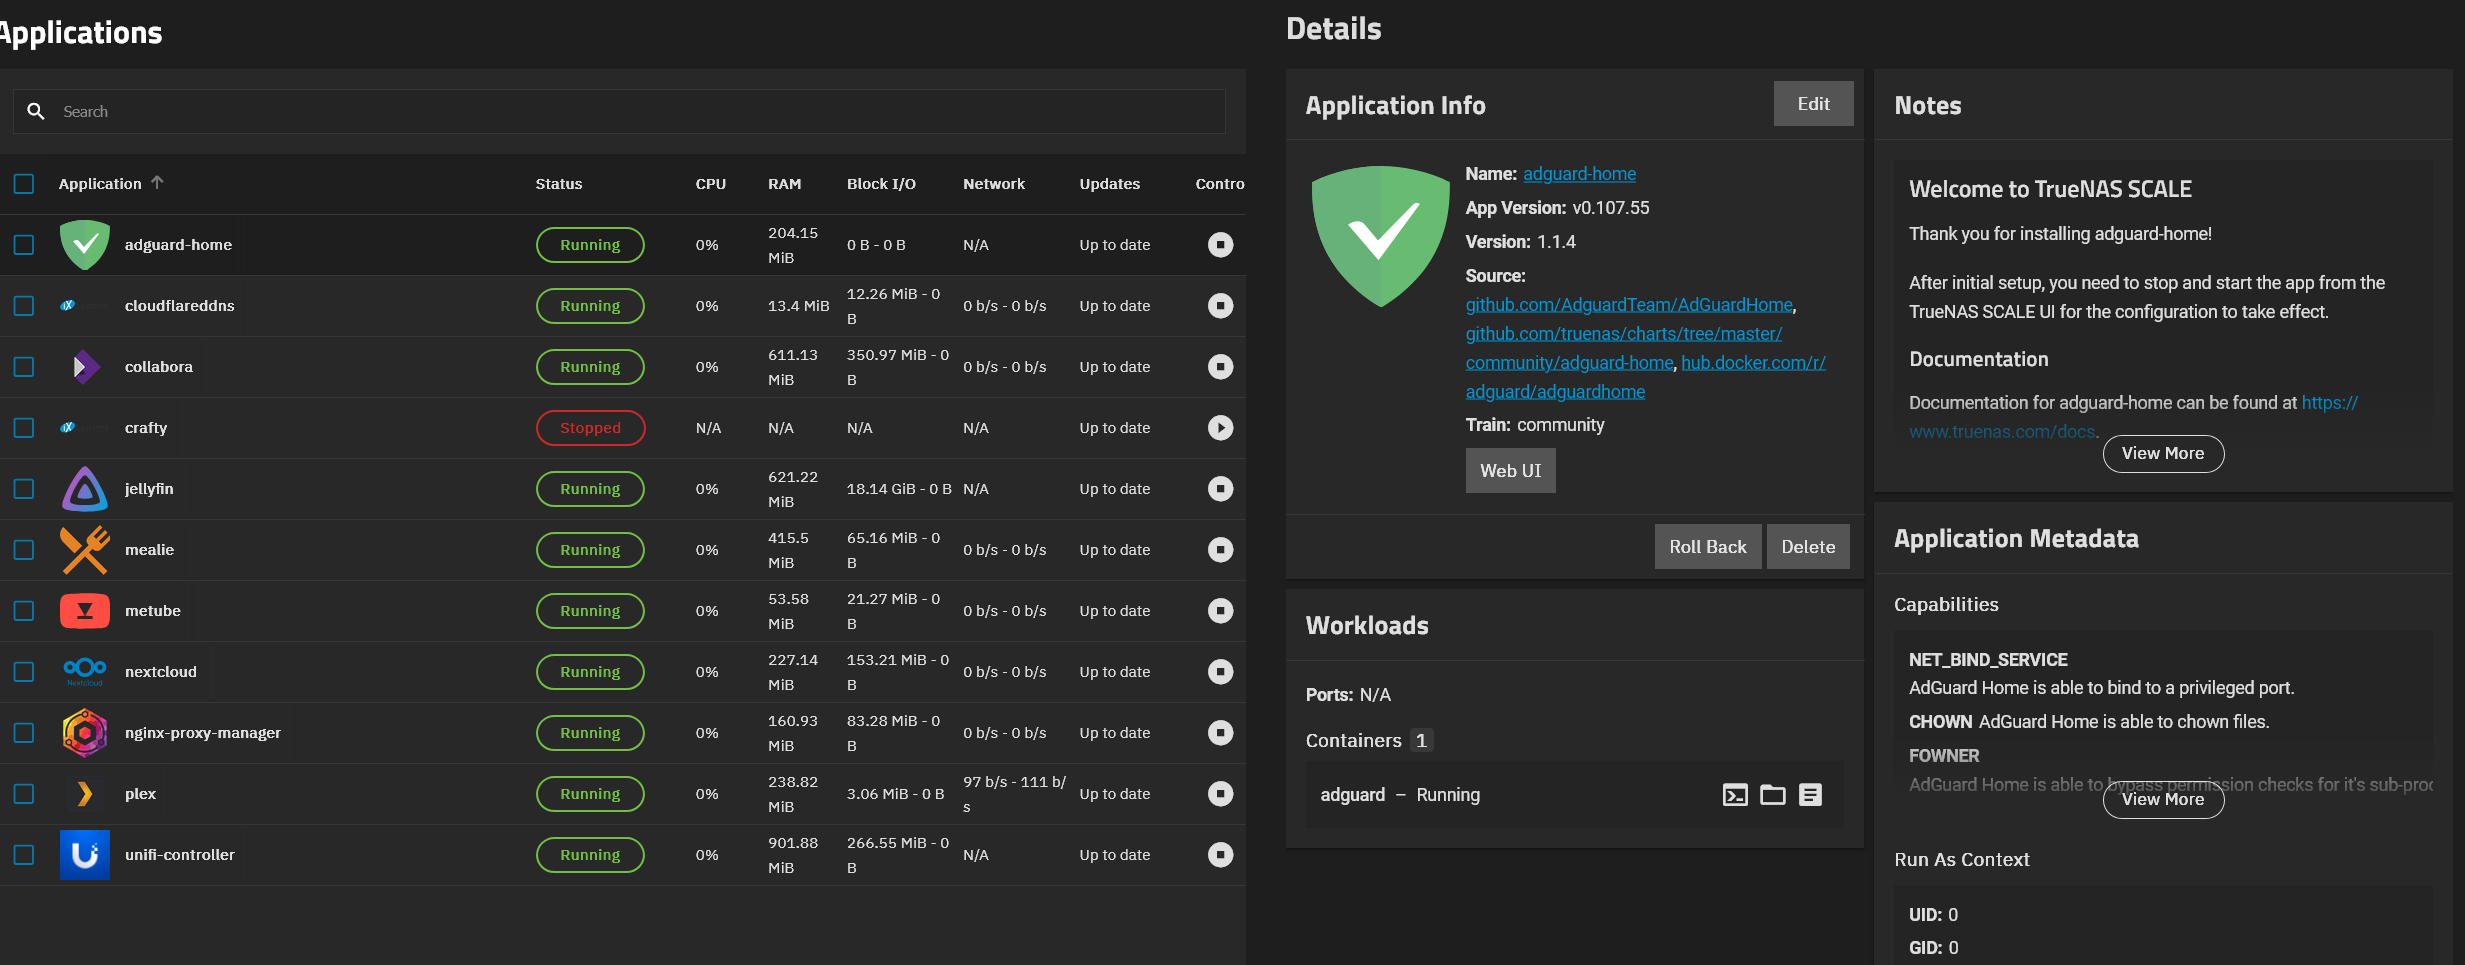Click the search magnifier icon
The height and width of the screenshot is (965, 2465).
[x=36, y=112]
